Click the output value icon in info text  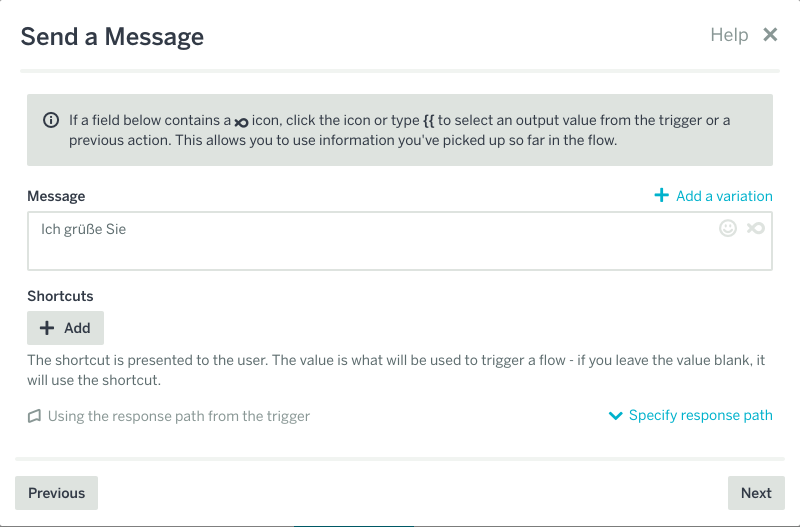(x=241, y=122)
